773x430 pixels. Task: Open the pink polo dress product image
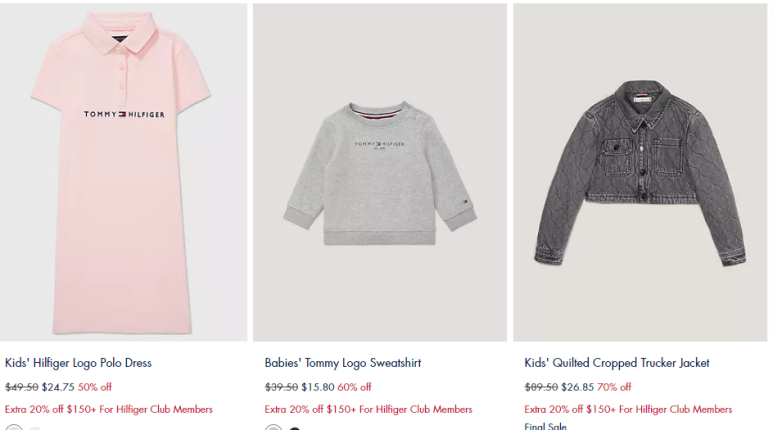[x=123, y=172]
